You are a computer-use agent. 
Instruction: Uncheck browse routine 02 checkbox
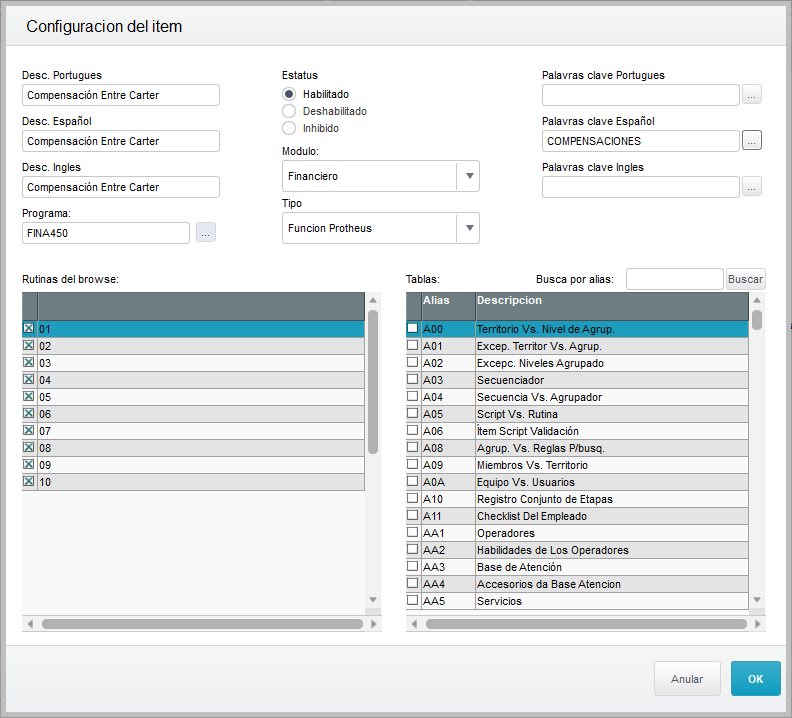(29, 346)
